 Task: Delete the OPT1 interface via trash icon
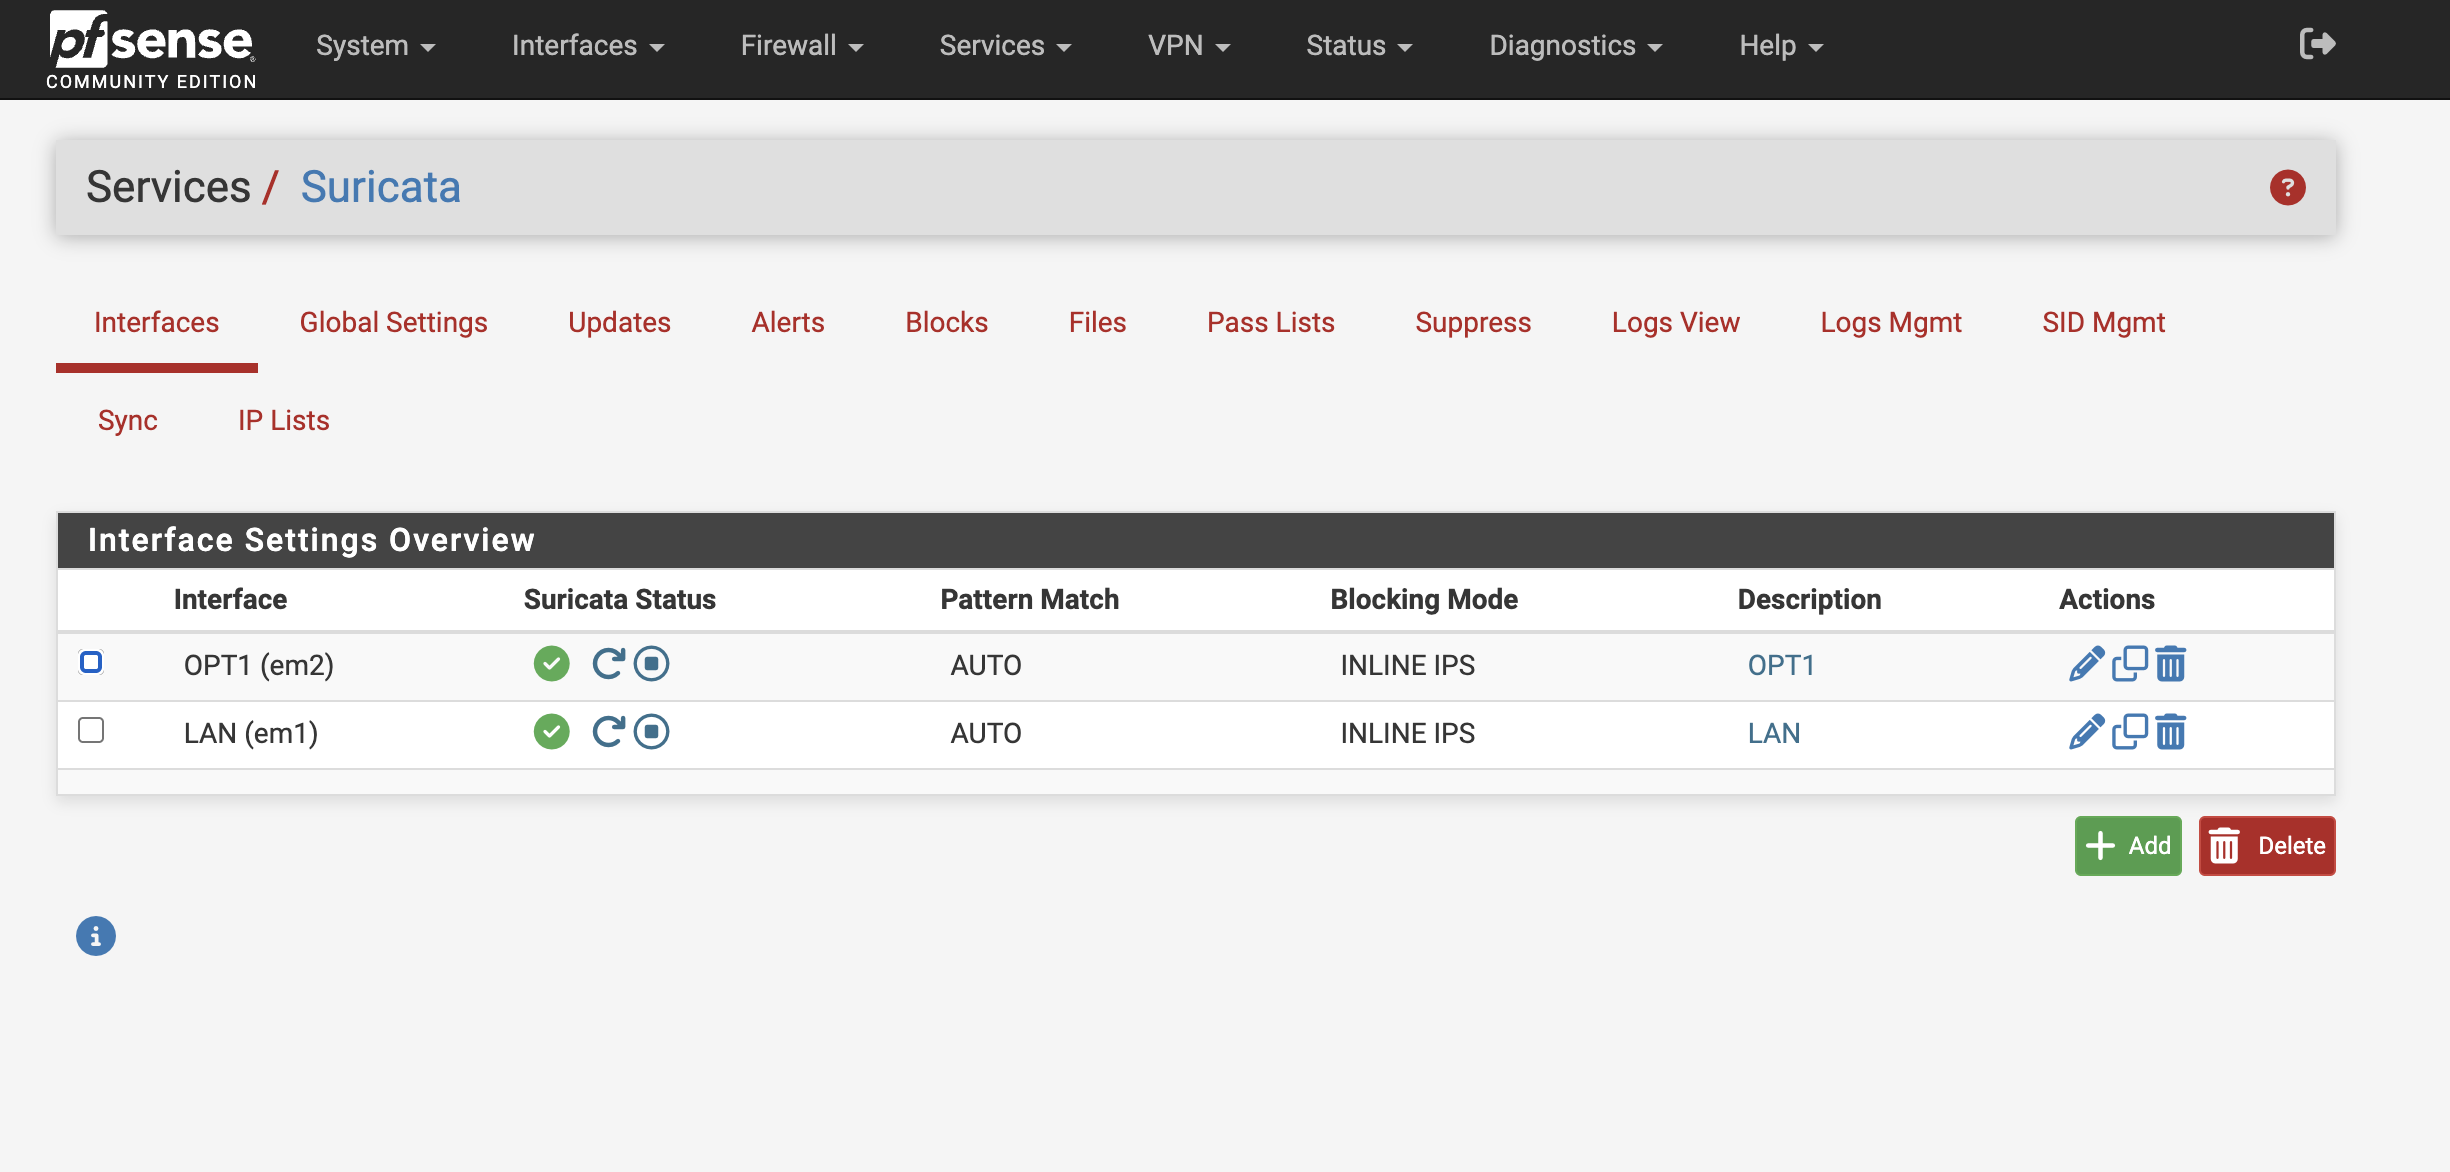(x=2170, y=664)
